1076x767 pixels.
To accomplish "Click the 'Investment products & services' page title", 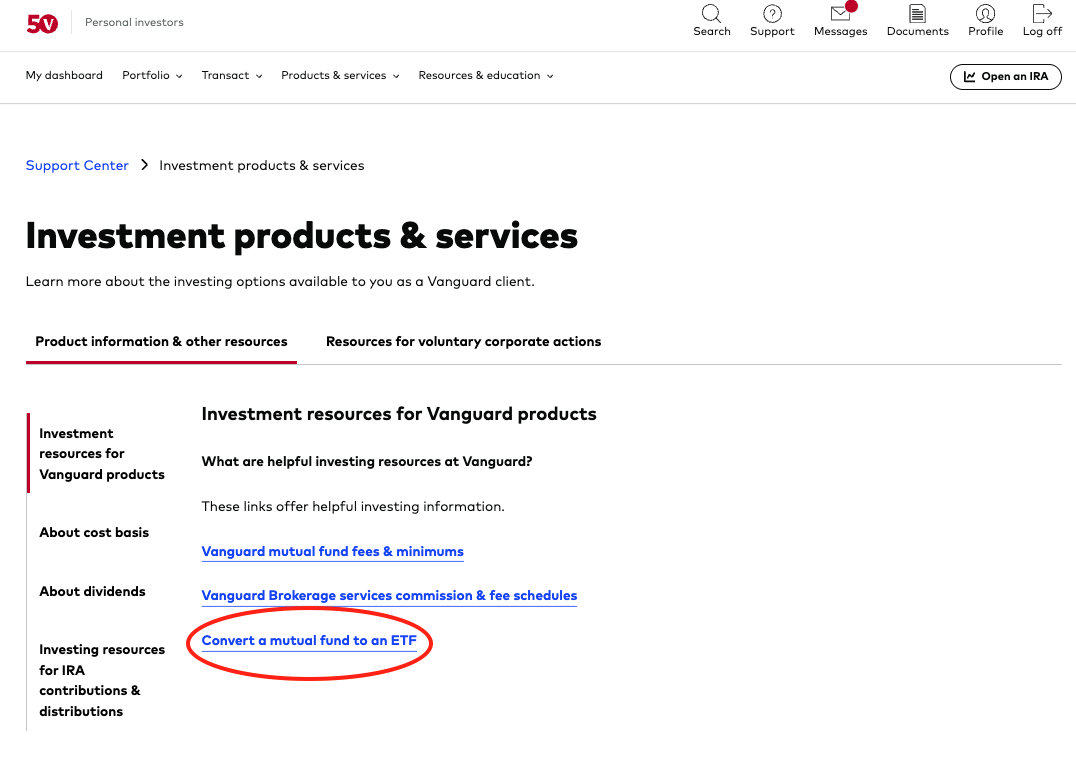I will pos(301,237).
